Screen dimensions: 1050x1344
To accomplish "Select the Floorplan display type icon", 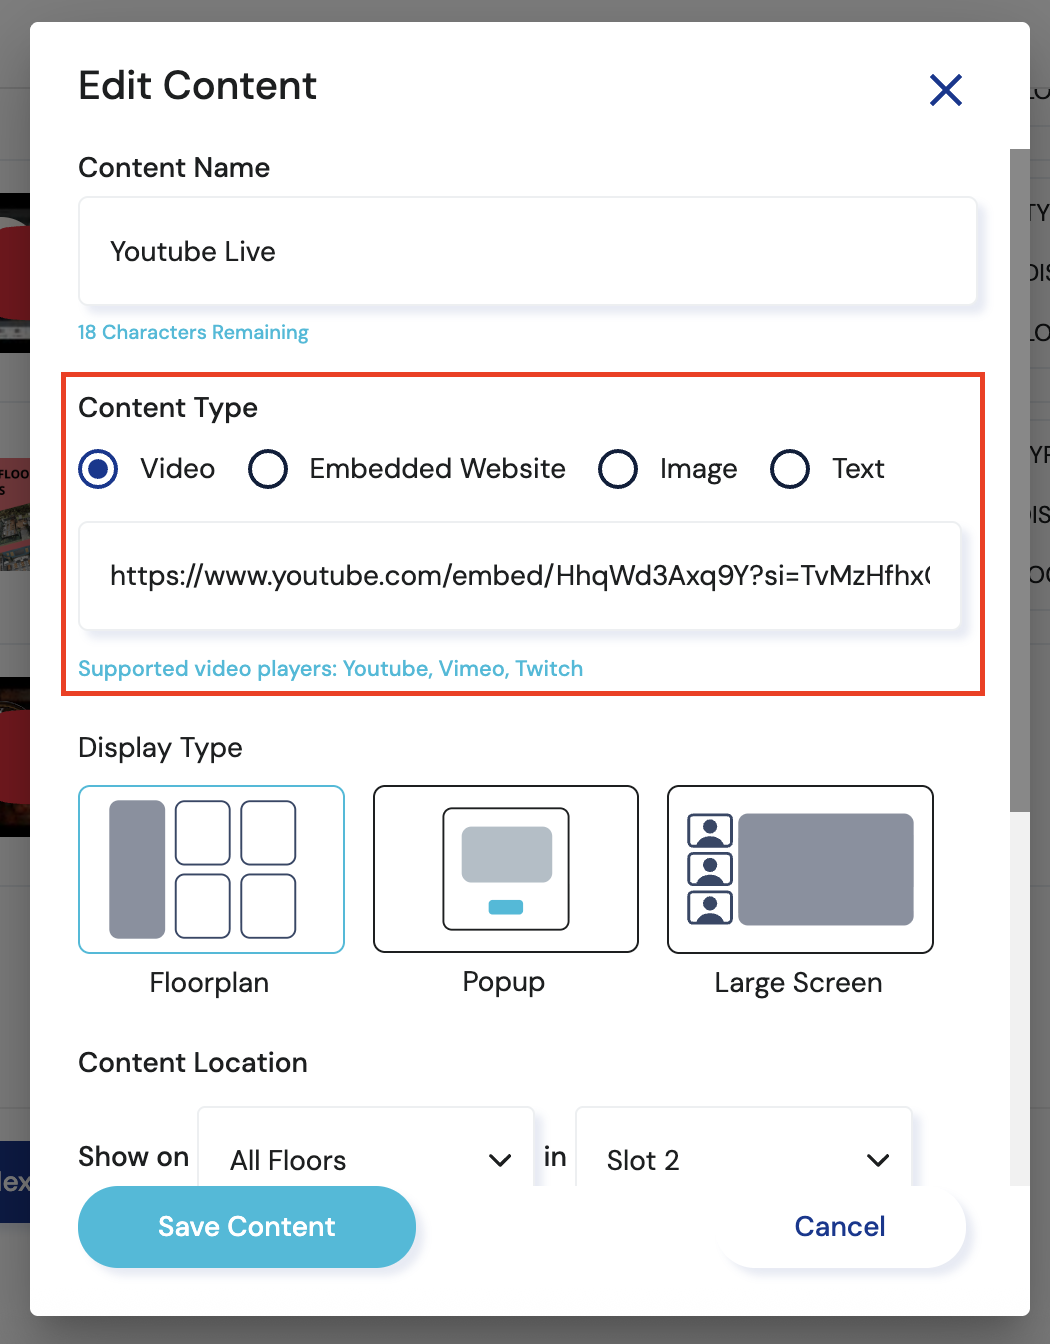I will point(211,869).
